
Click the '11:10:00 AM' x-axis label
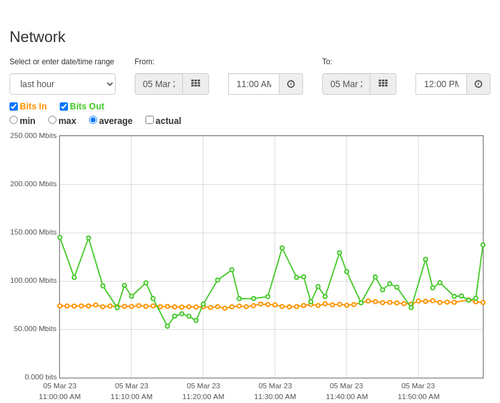[x=131, y=397]
